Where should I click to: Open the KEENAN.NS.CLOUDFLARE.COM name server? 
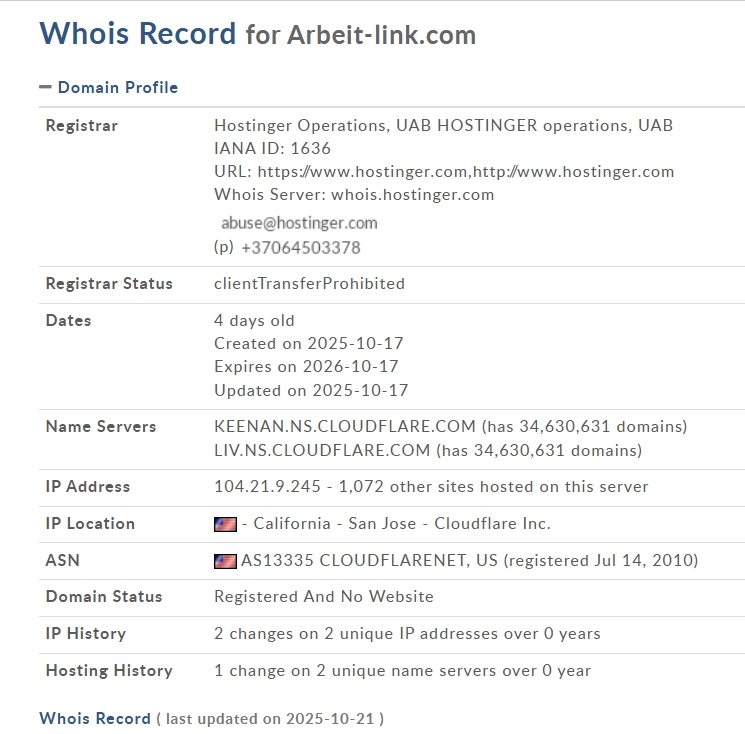pyautogui.click(x=345, y=427)
